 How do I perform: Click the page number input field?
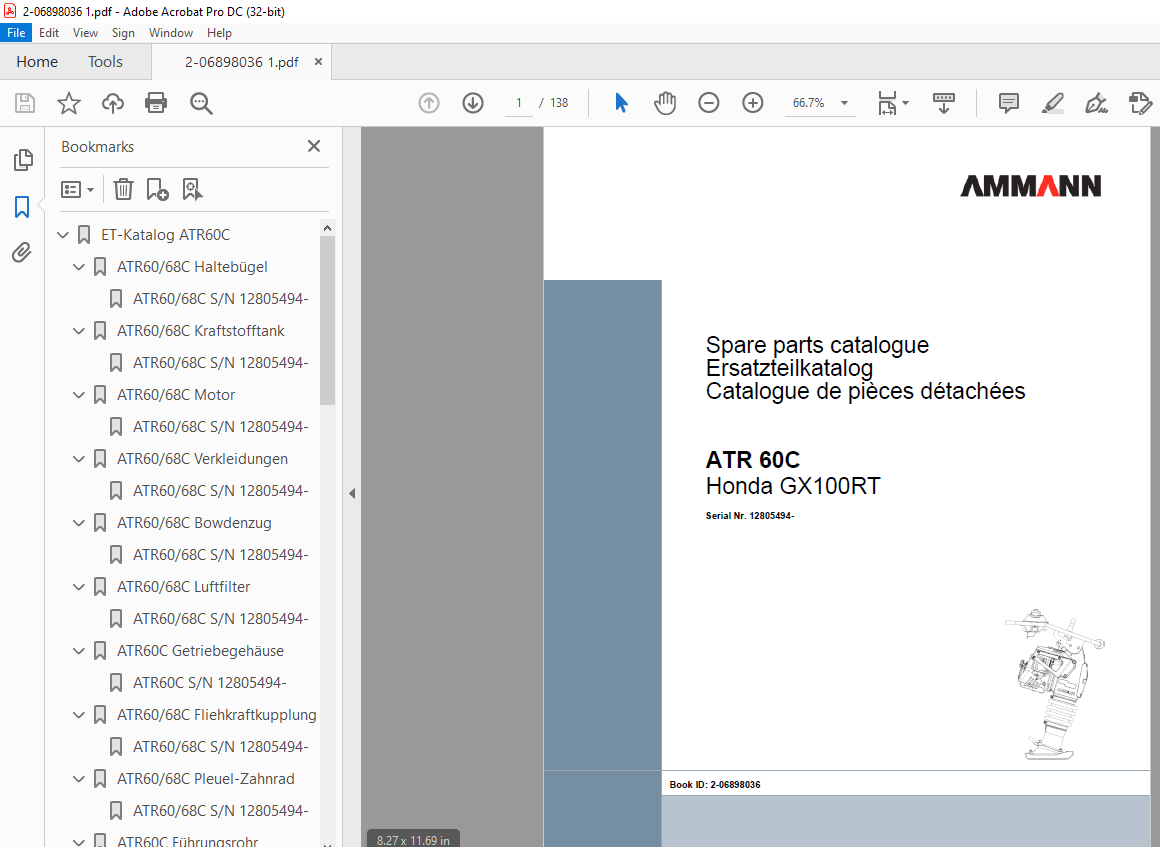519,103
